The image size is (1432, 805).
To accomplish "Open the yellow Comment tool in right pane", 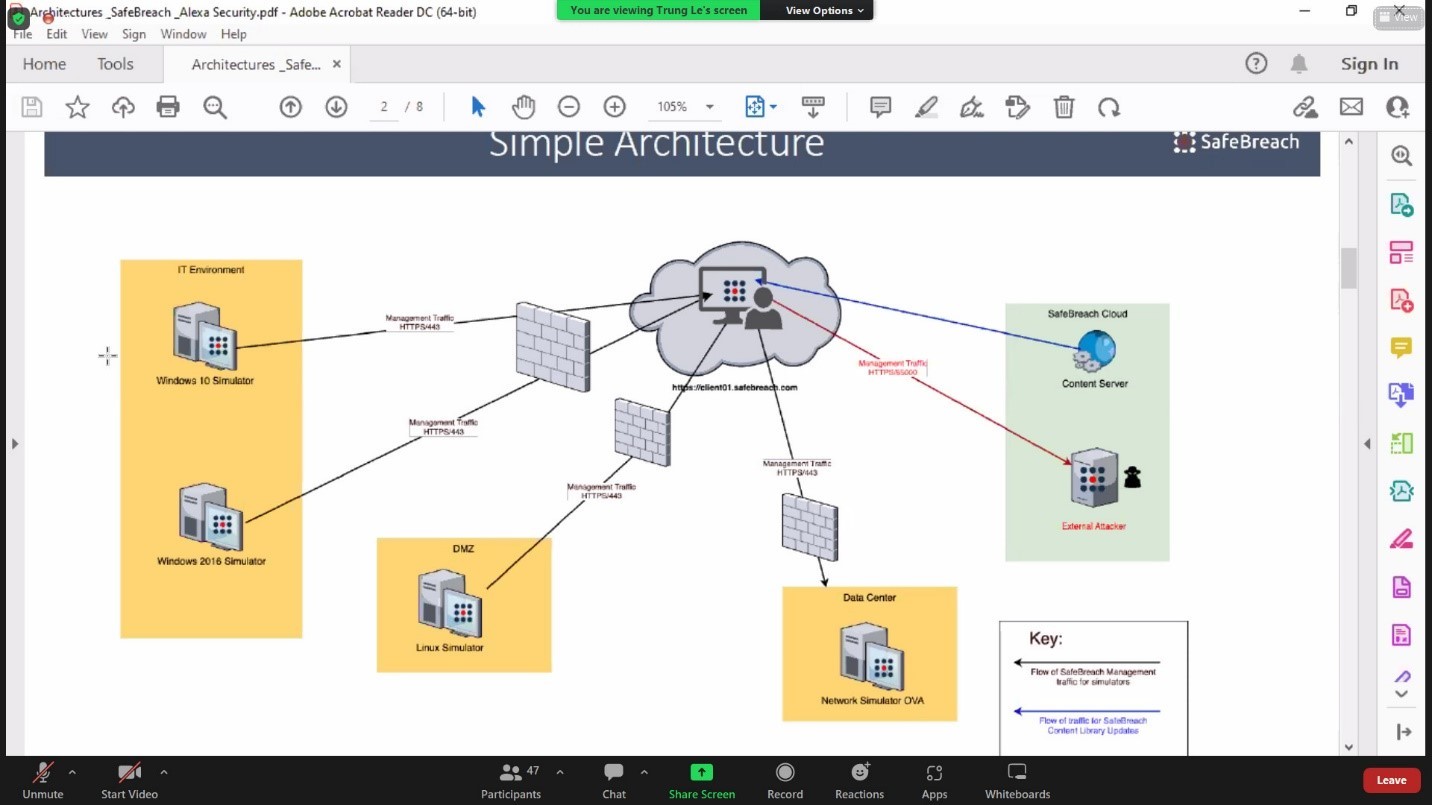I will coord(1401,348).
